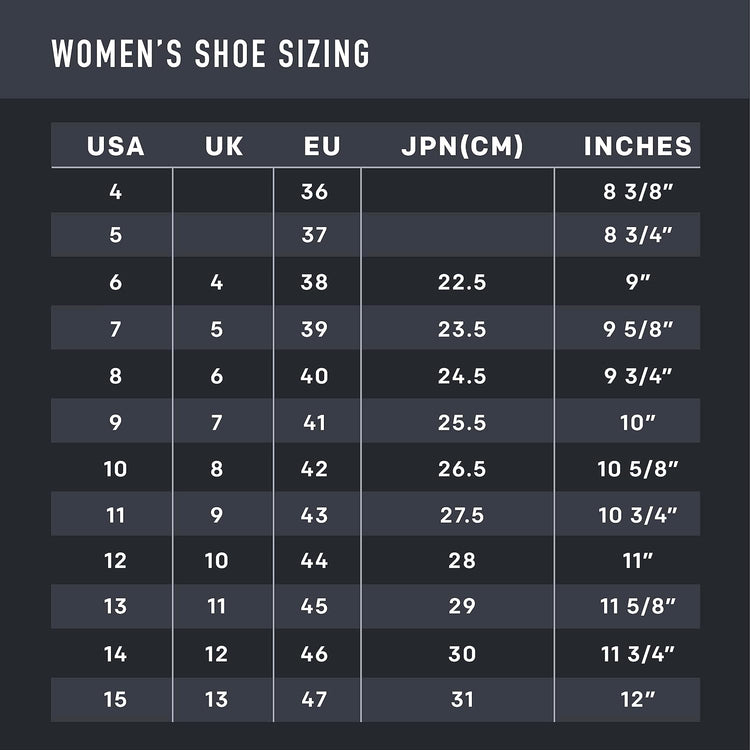The image size is (750, 750).
Task: Select the USA column header
Action: point(115,146)
